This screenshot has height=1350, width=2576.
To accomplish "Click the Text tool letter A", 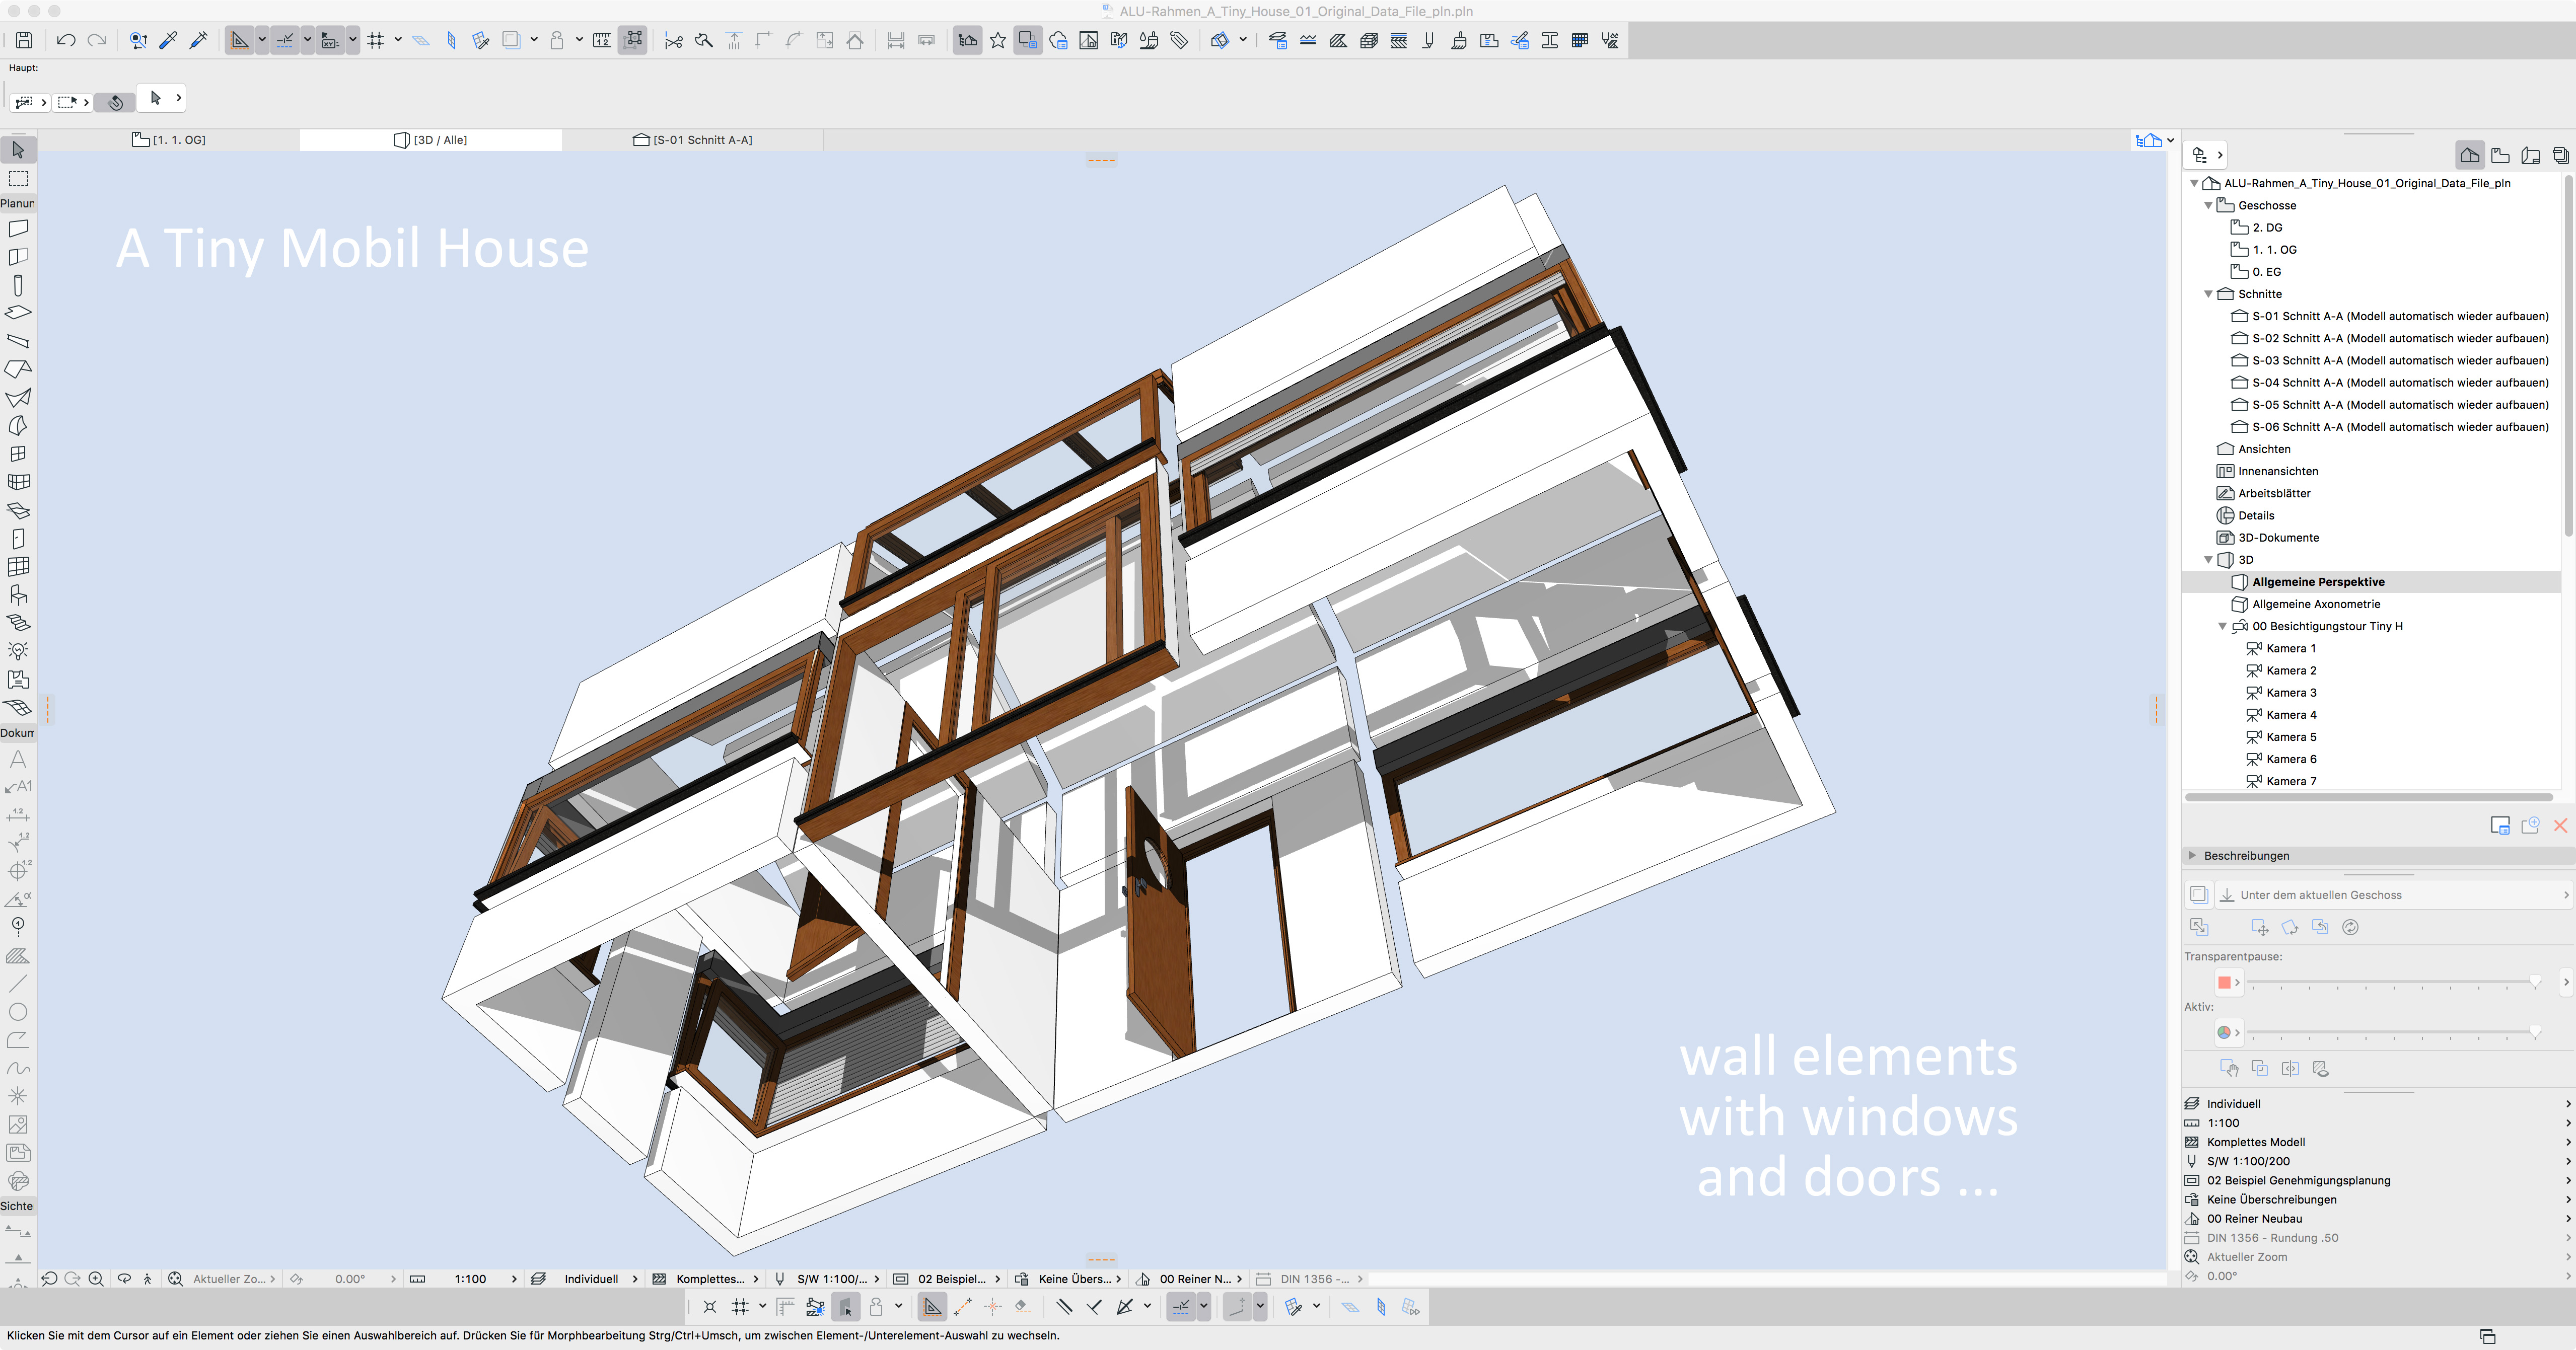I will click(x=18, y=759).
